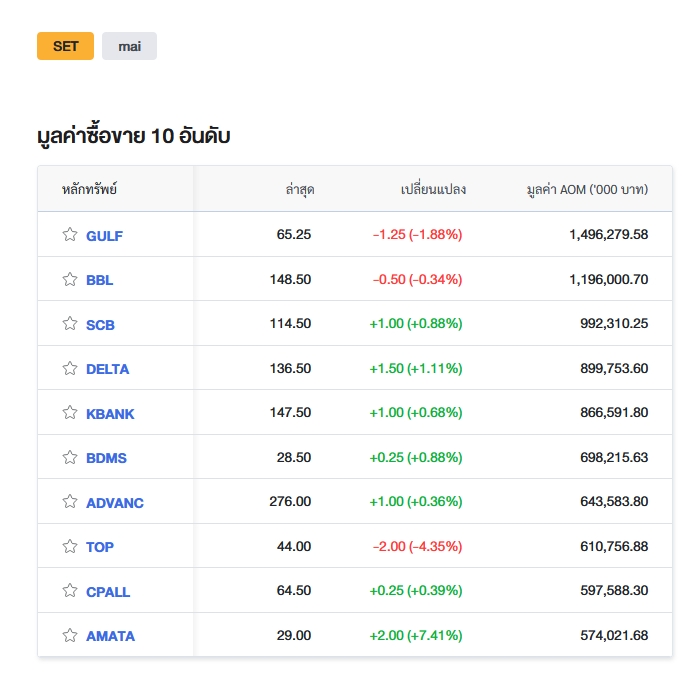
Task: Select BBL last price 148.50
Action: pos(290,279)
